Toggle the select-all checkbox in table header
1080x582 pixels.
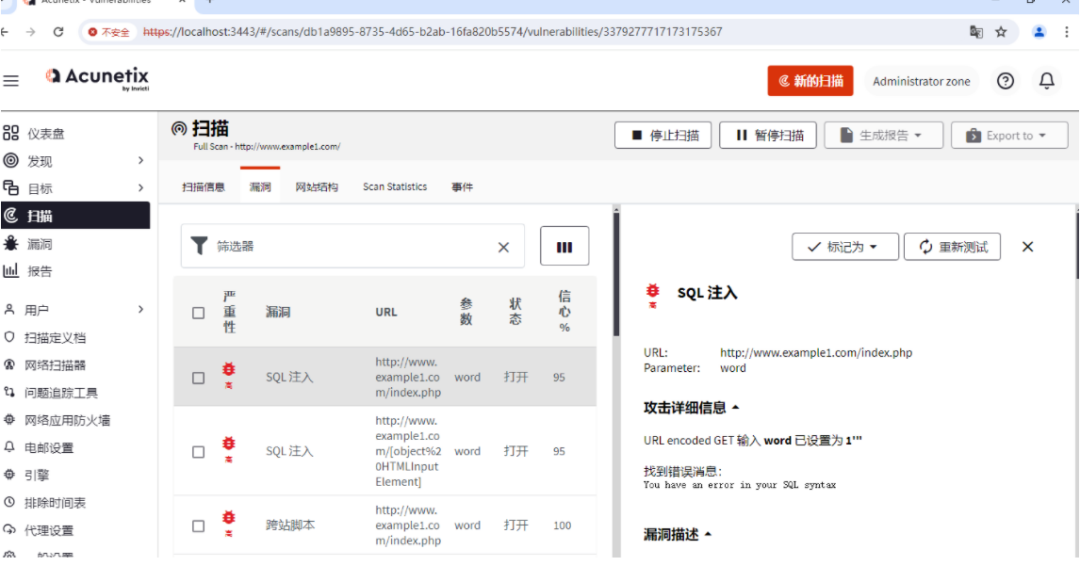point(198,313)
